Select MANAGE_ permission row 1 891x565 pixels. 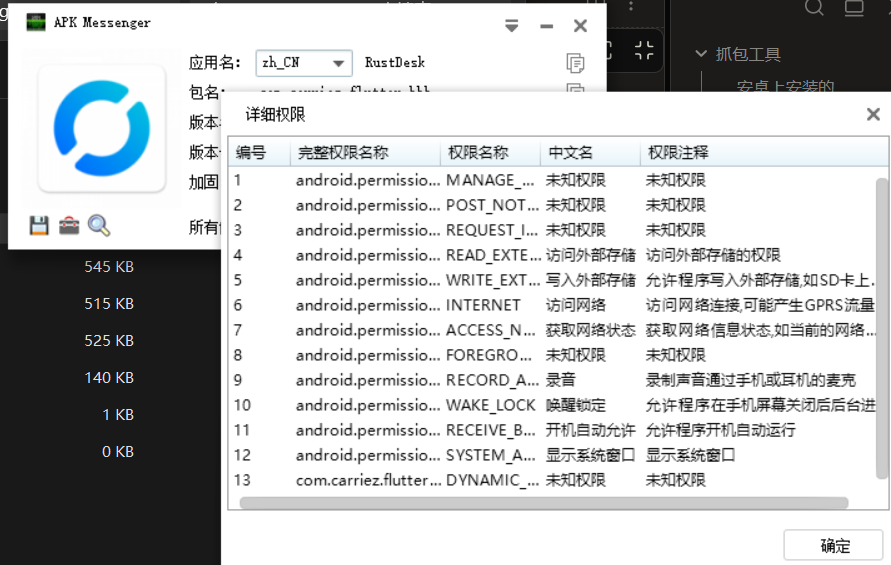(552, 180)
